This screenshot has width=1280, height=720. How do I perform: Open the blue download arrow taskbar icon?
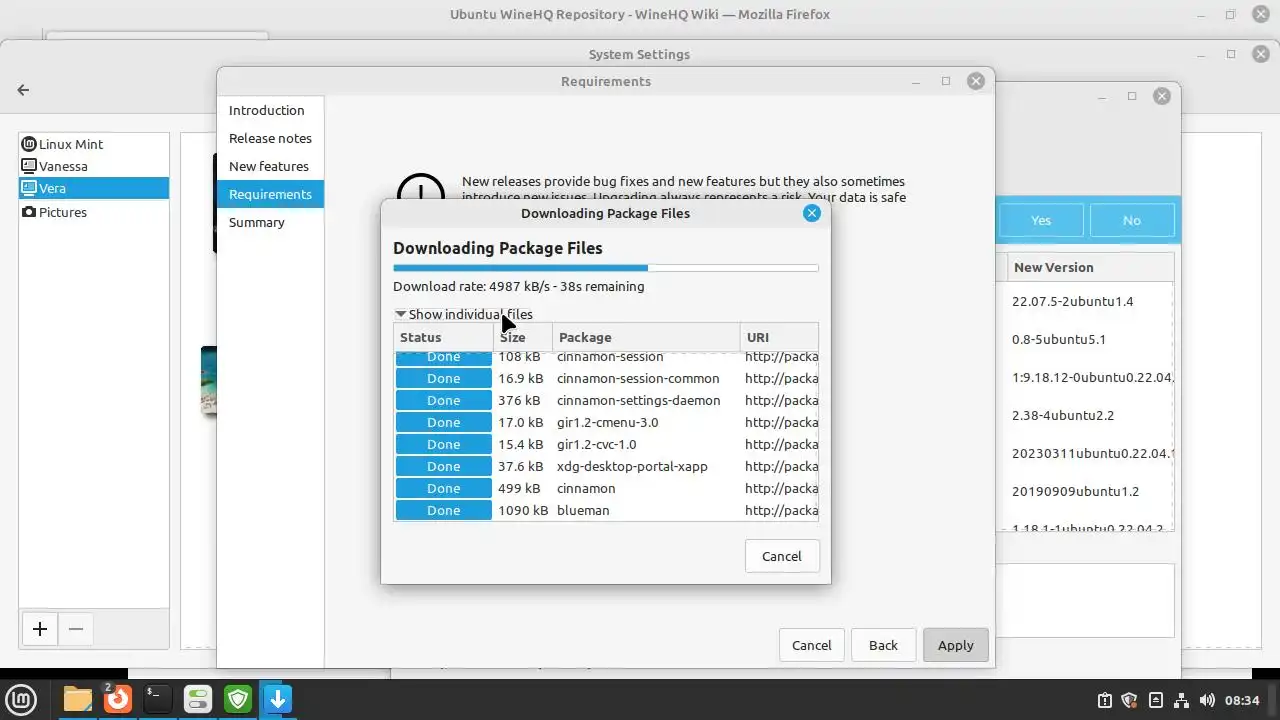click(278, 698)
